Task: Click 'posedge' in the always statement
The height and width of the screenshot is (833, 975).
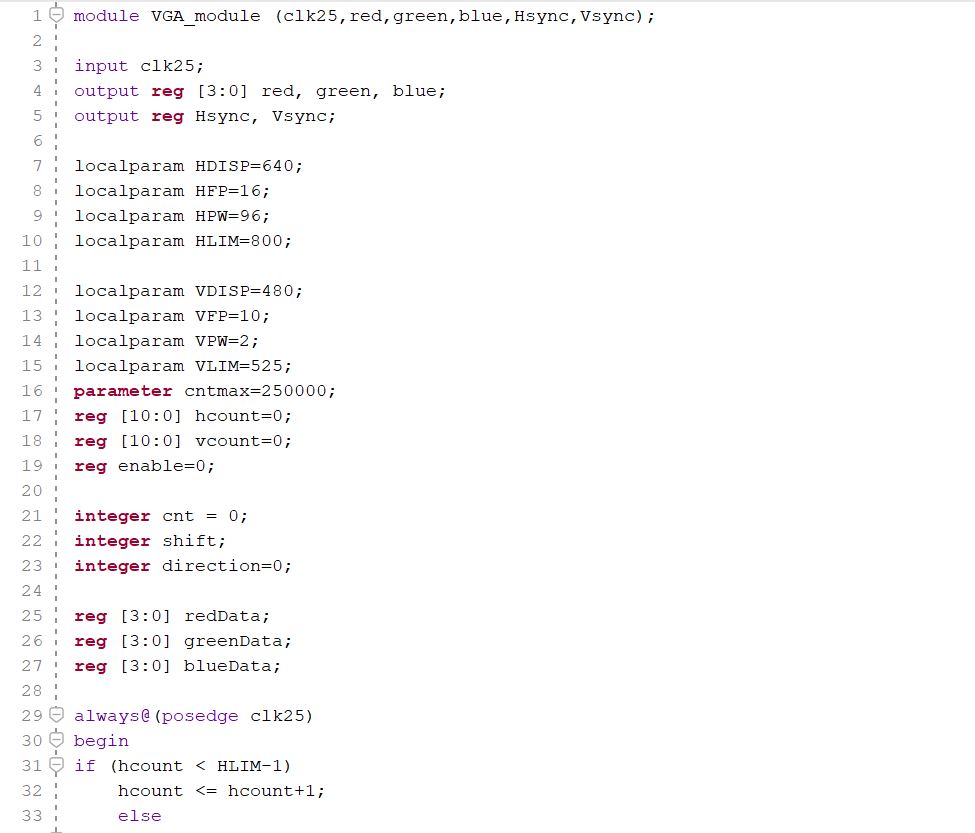Action: (200, 716)
